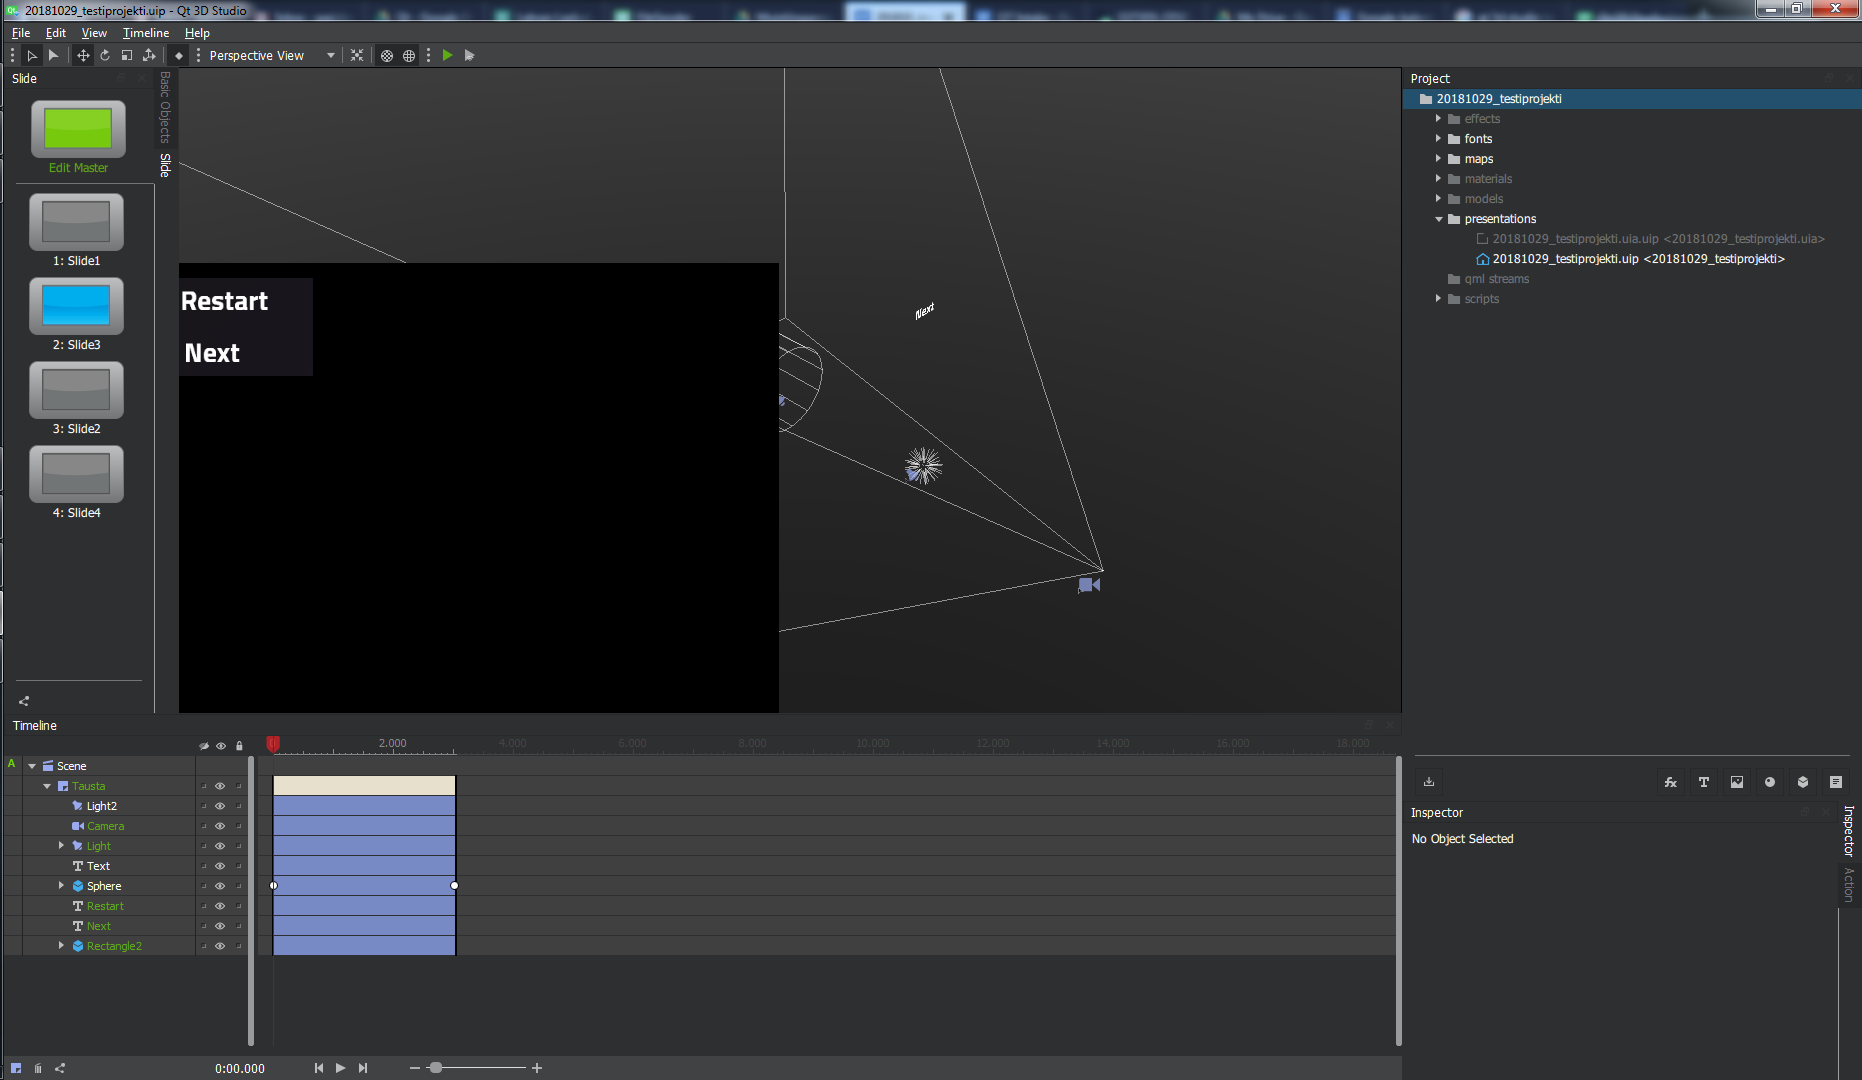Expand the fonts folder in Project

click(x=1438, y=139)
